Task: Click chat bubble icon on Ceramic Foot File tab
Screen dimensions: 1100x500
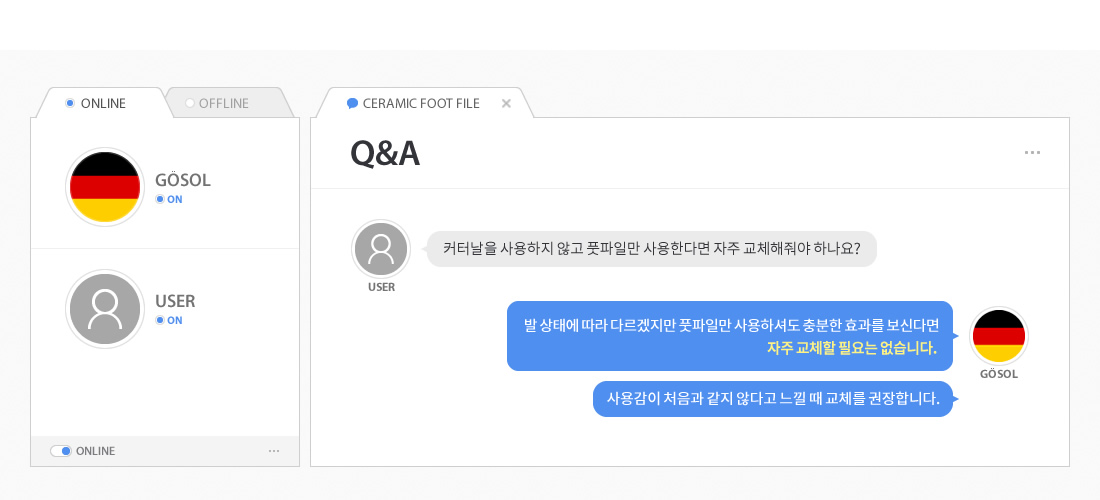Action: click(352, 103)
